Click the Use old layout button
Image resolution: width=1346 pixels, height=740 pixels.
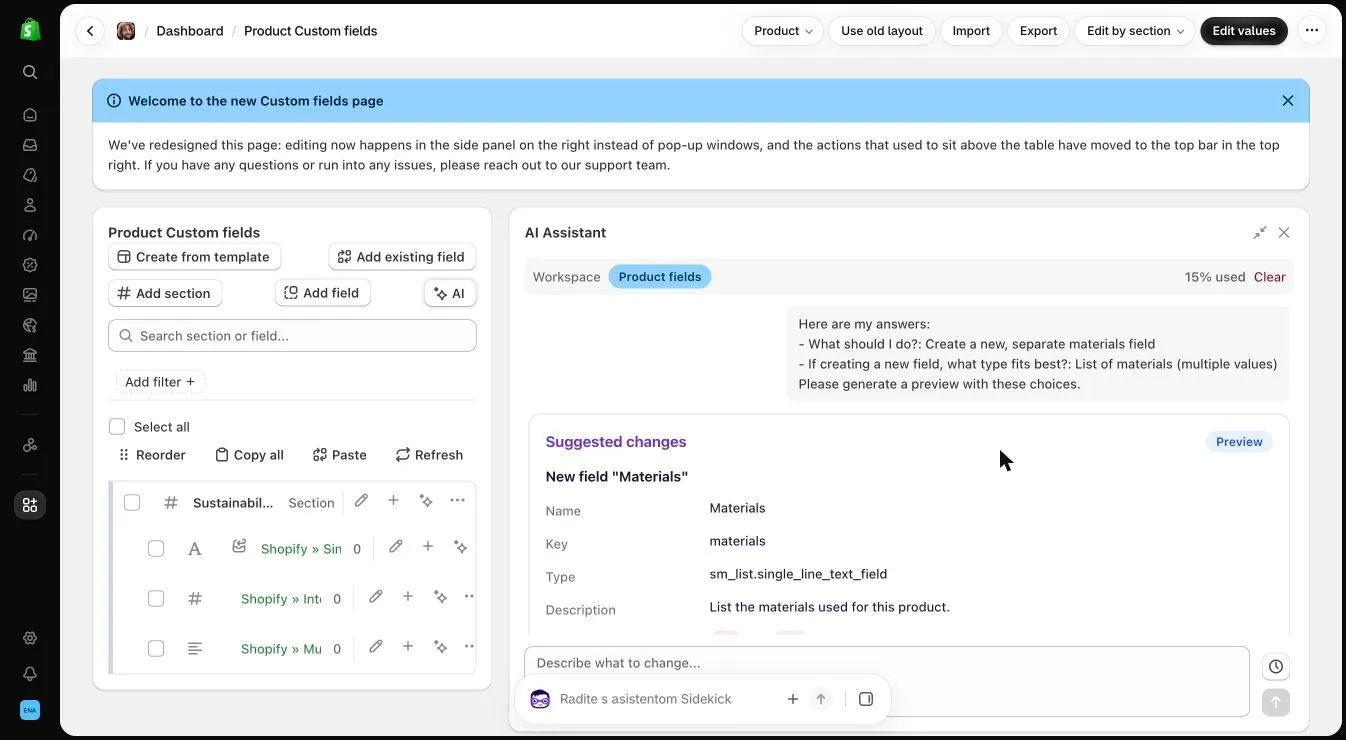click(882, 31)
